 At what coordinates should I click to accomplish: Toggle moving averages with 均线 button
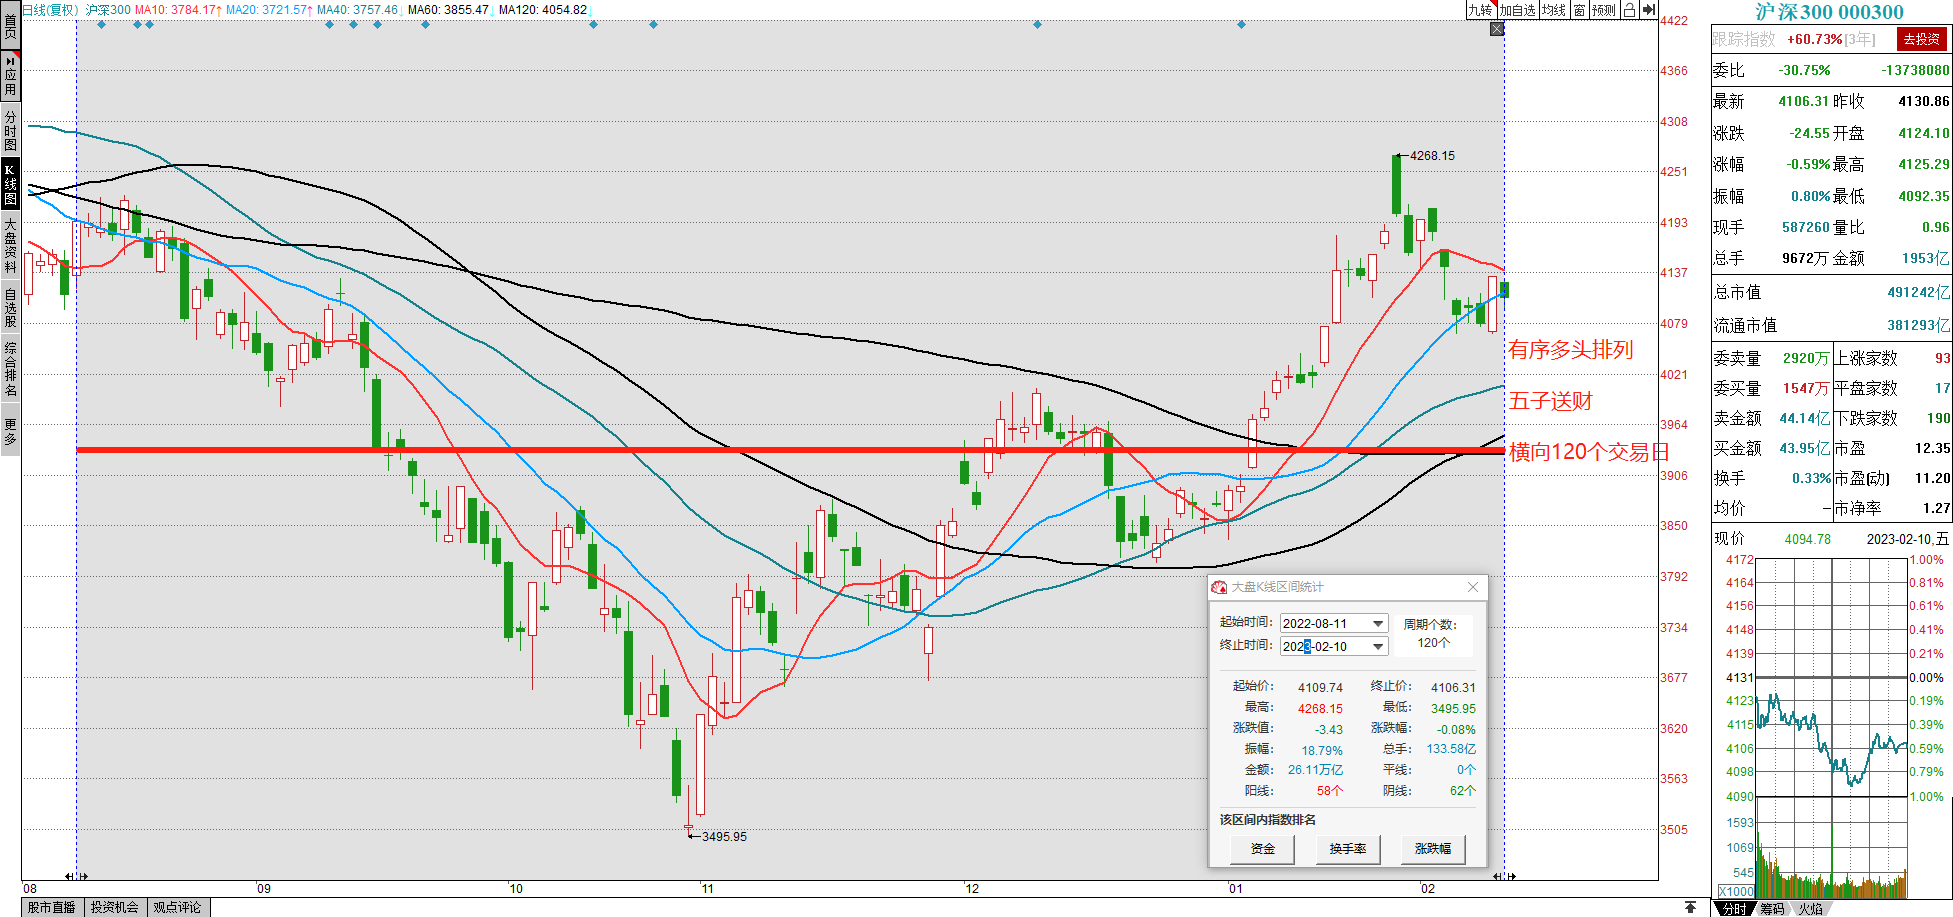pyautogui.click(x=1553, y=10)
